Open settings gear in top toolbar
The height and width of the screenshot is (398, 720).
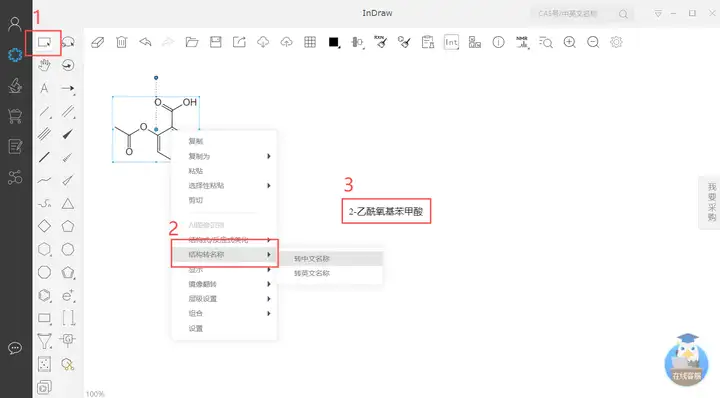pos(616,42)
